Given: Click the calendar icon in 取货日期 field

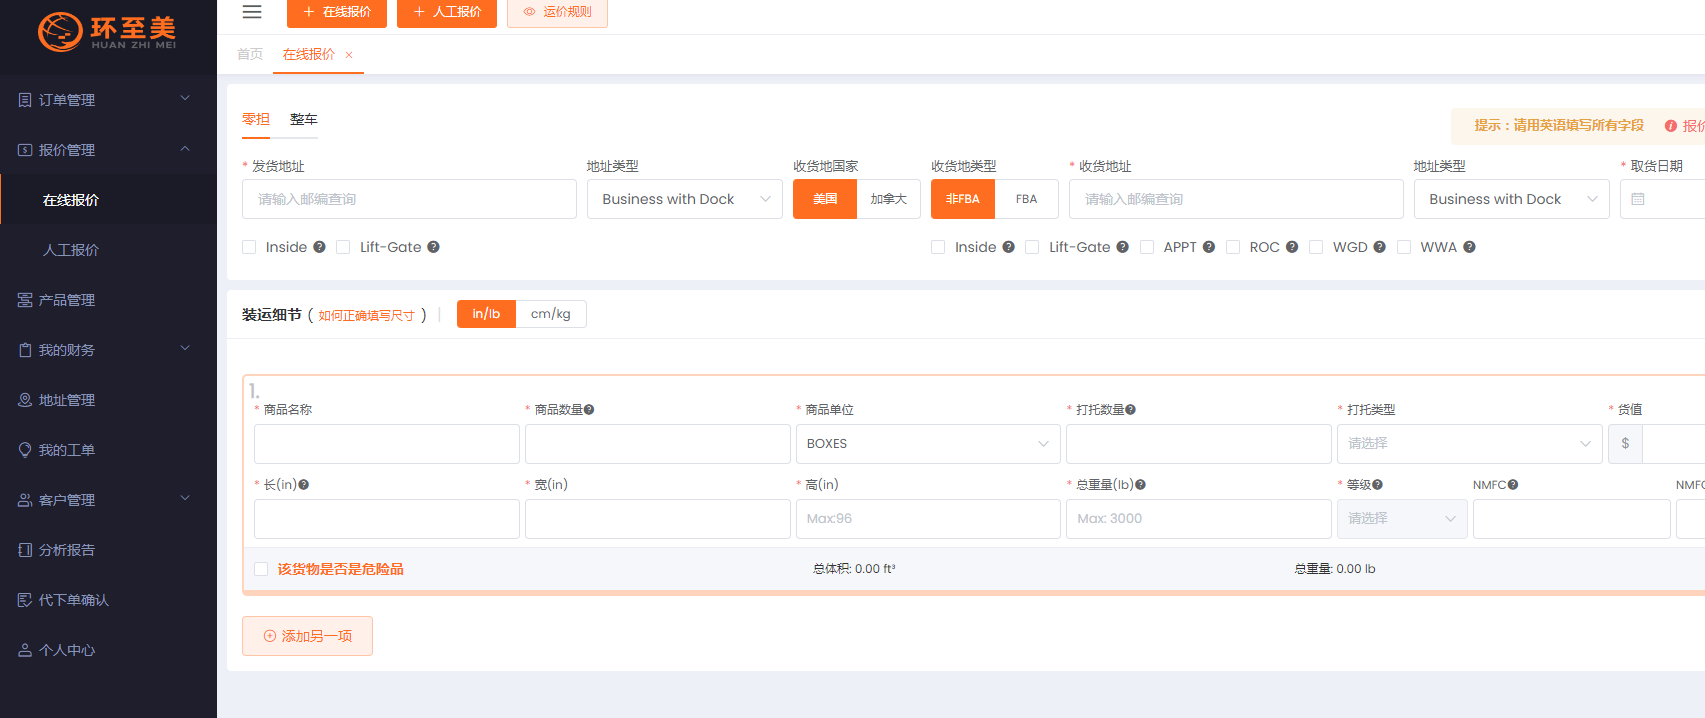Looking at the screenshot, I should pos(1638,199).
